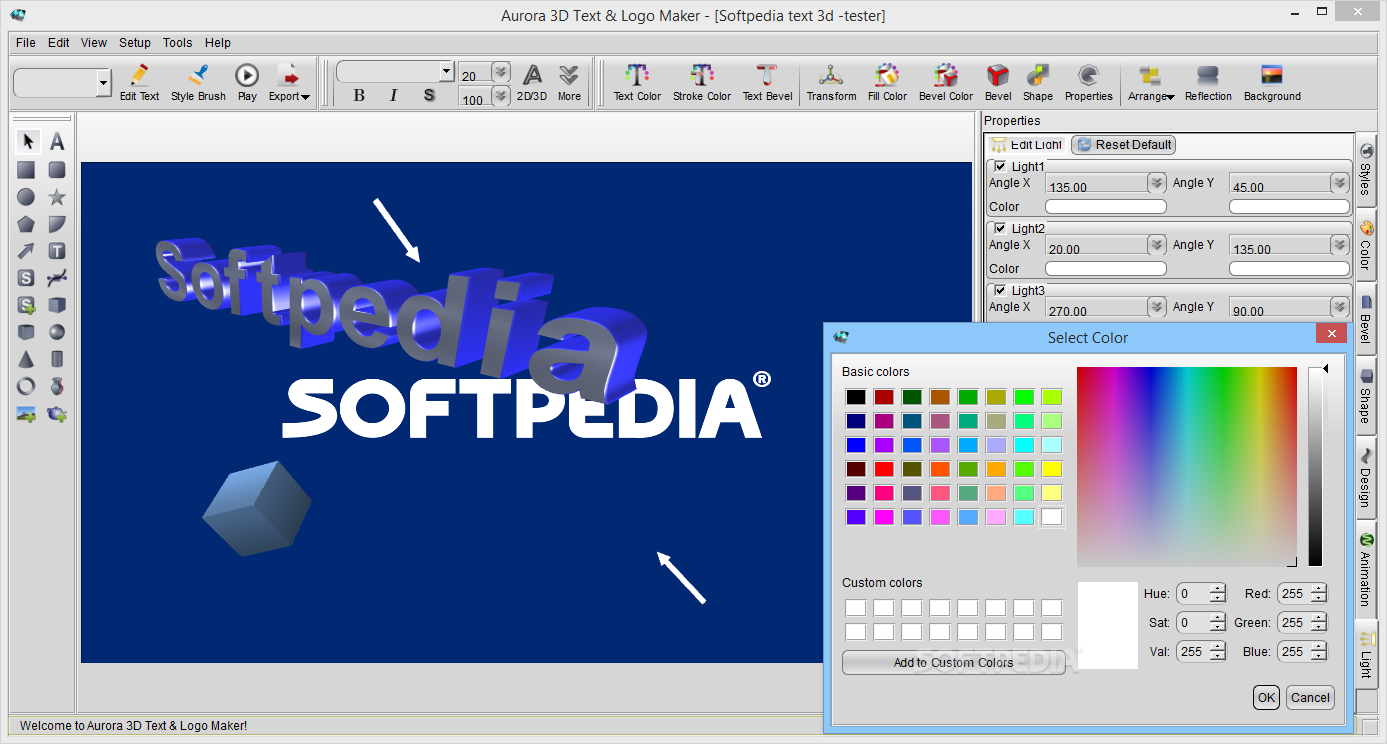Select the arrow pointer tool

point(27,142)
